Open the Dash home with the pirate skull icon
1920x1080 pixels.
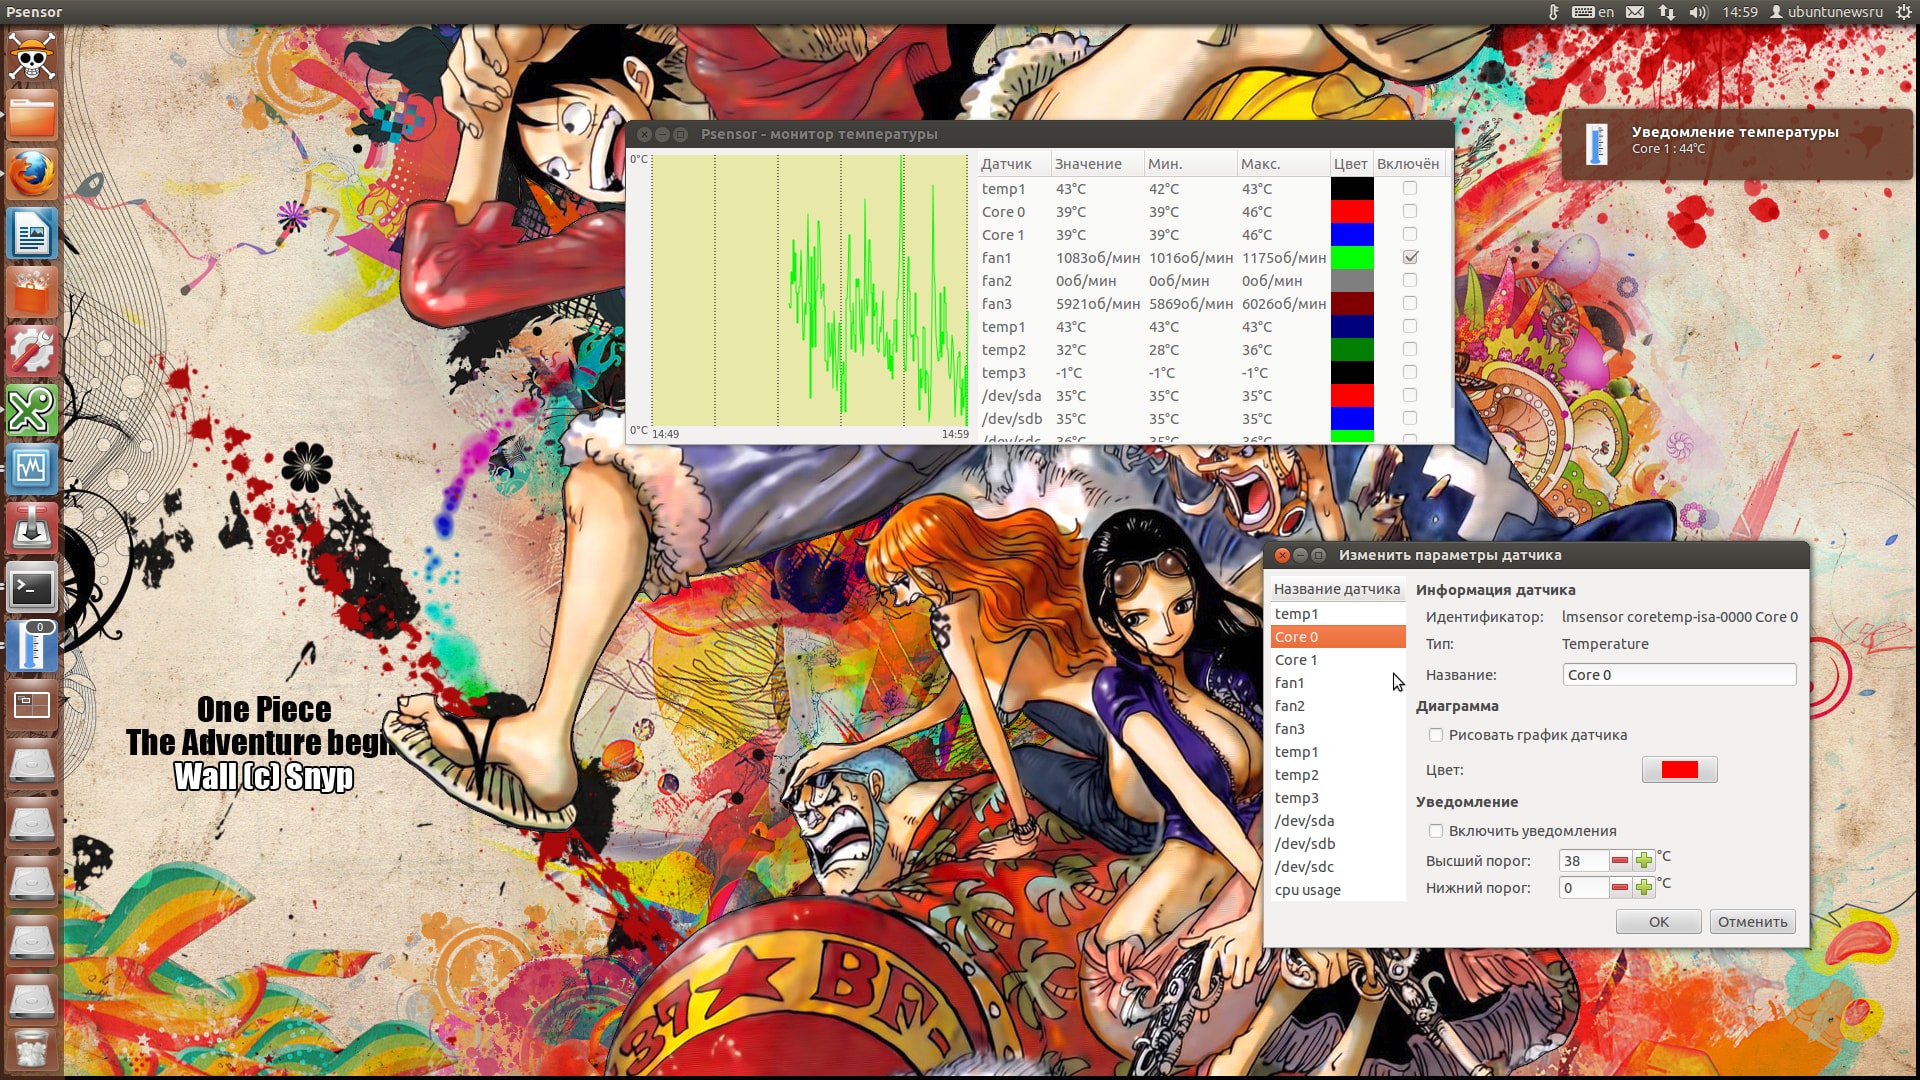[32, 58]
